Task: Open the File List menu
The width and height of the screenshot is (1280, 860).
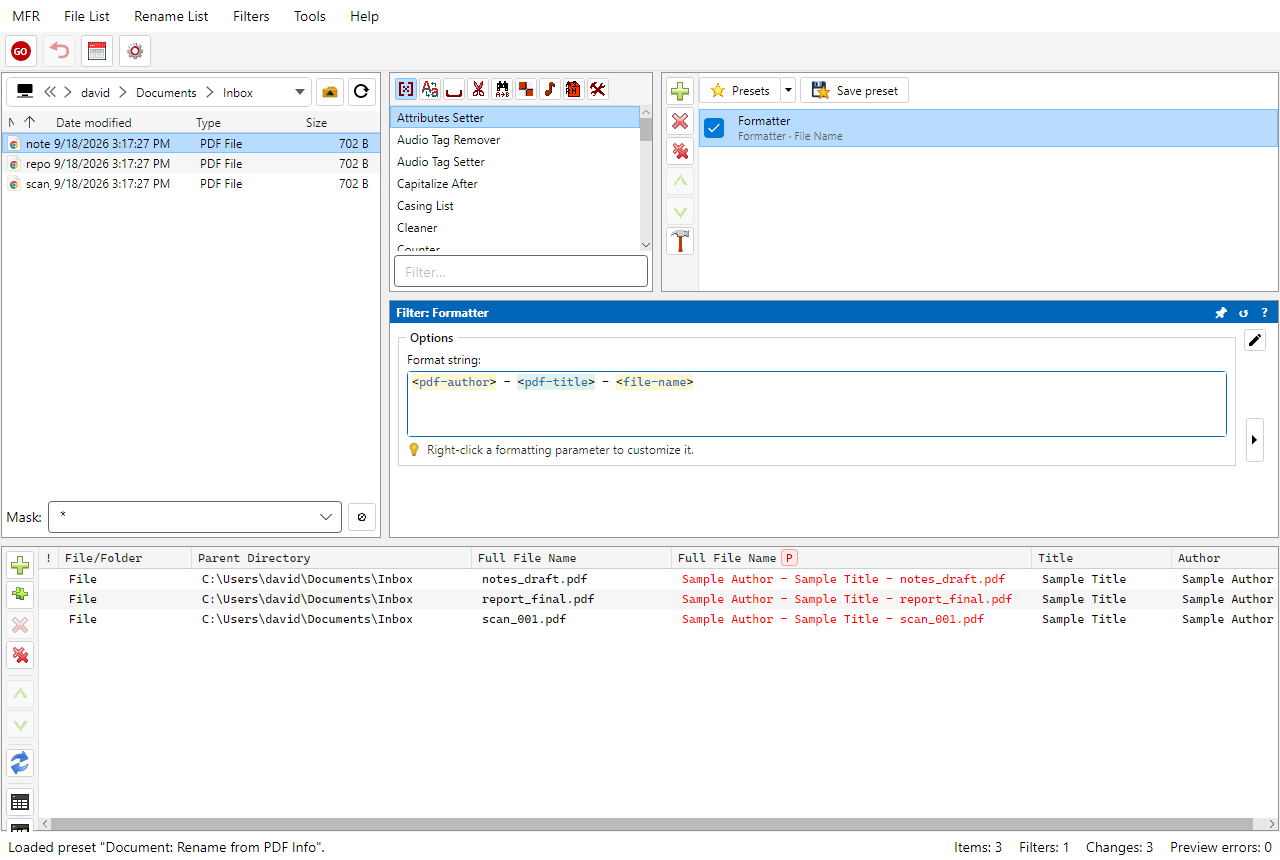Action: tap(87, 16)
